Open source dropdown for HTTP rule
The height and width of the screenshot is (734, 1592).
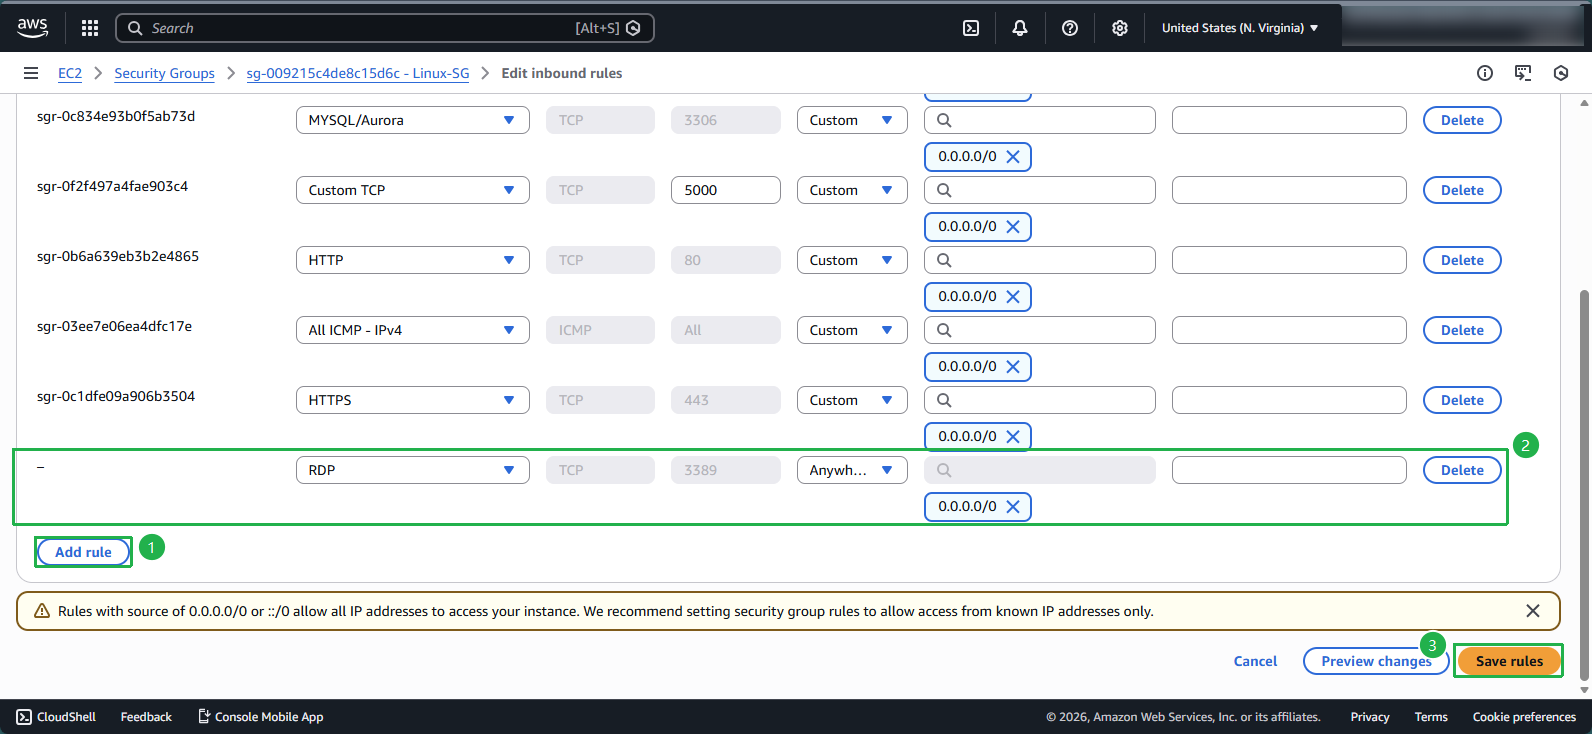(x=852, y=260)
